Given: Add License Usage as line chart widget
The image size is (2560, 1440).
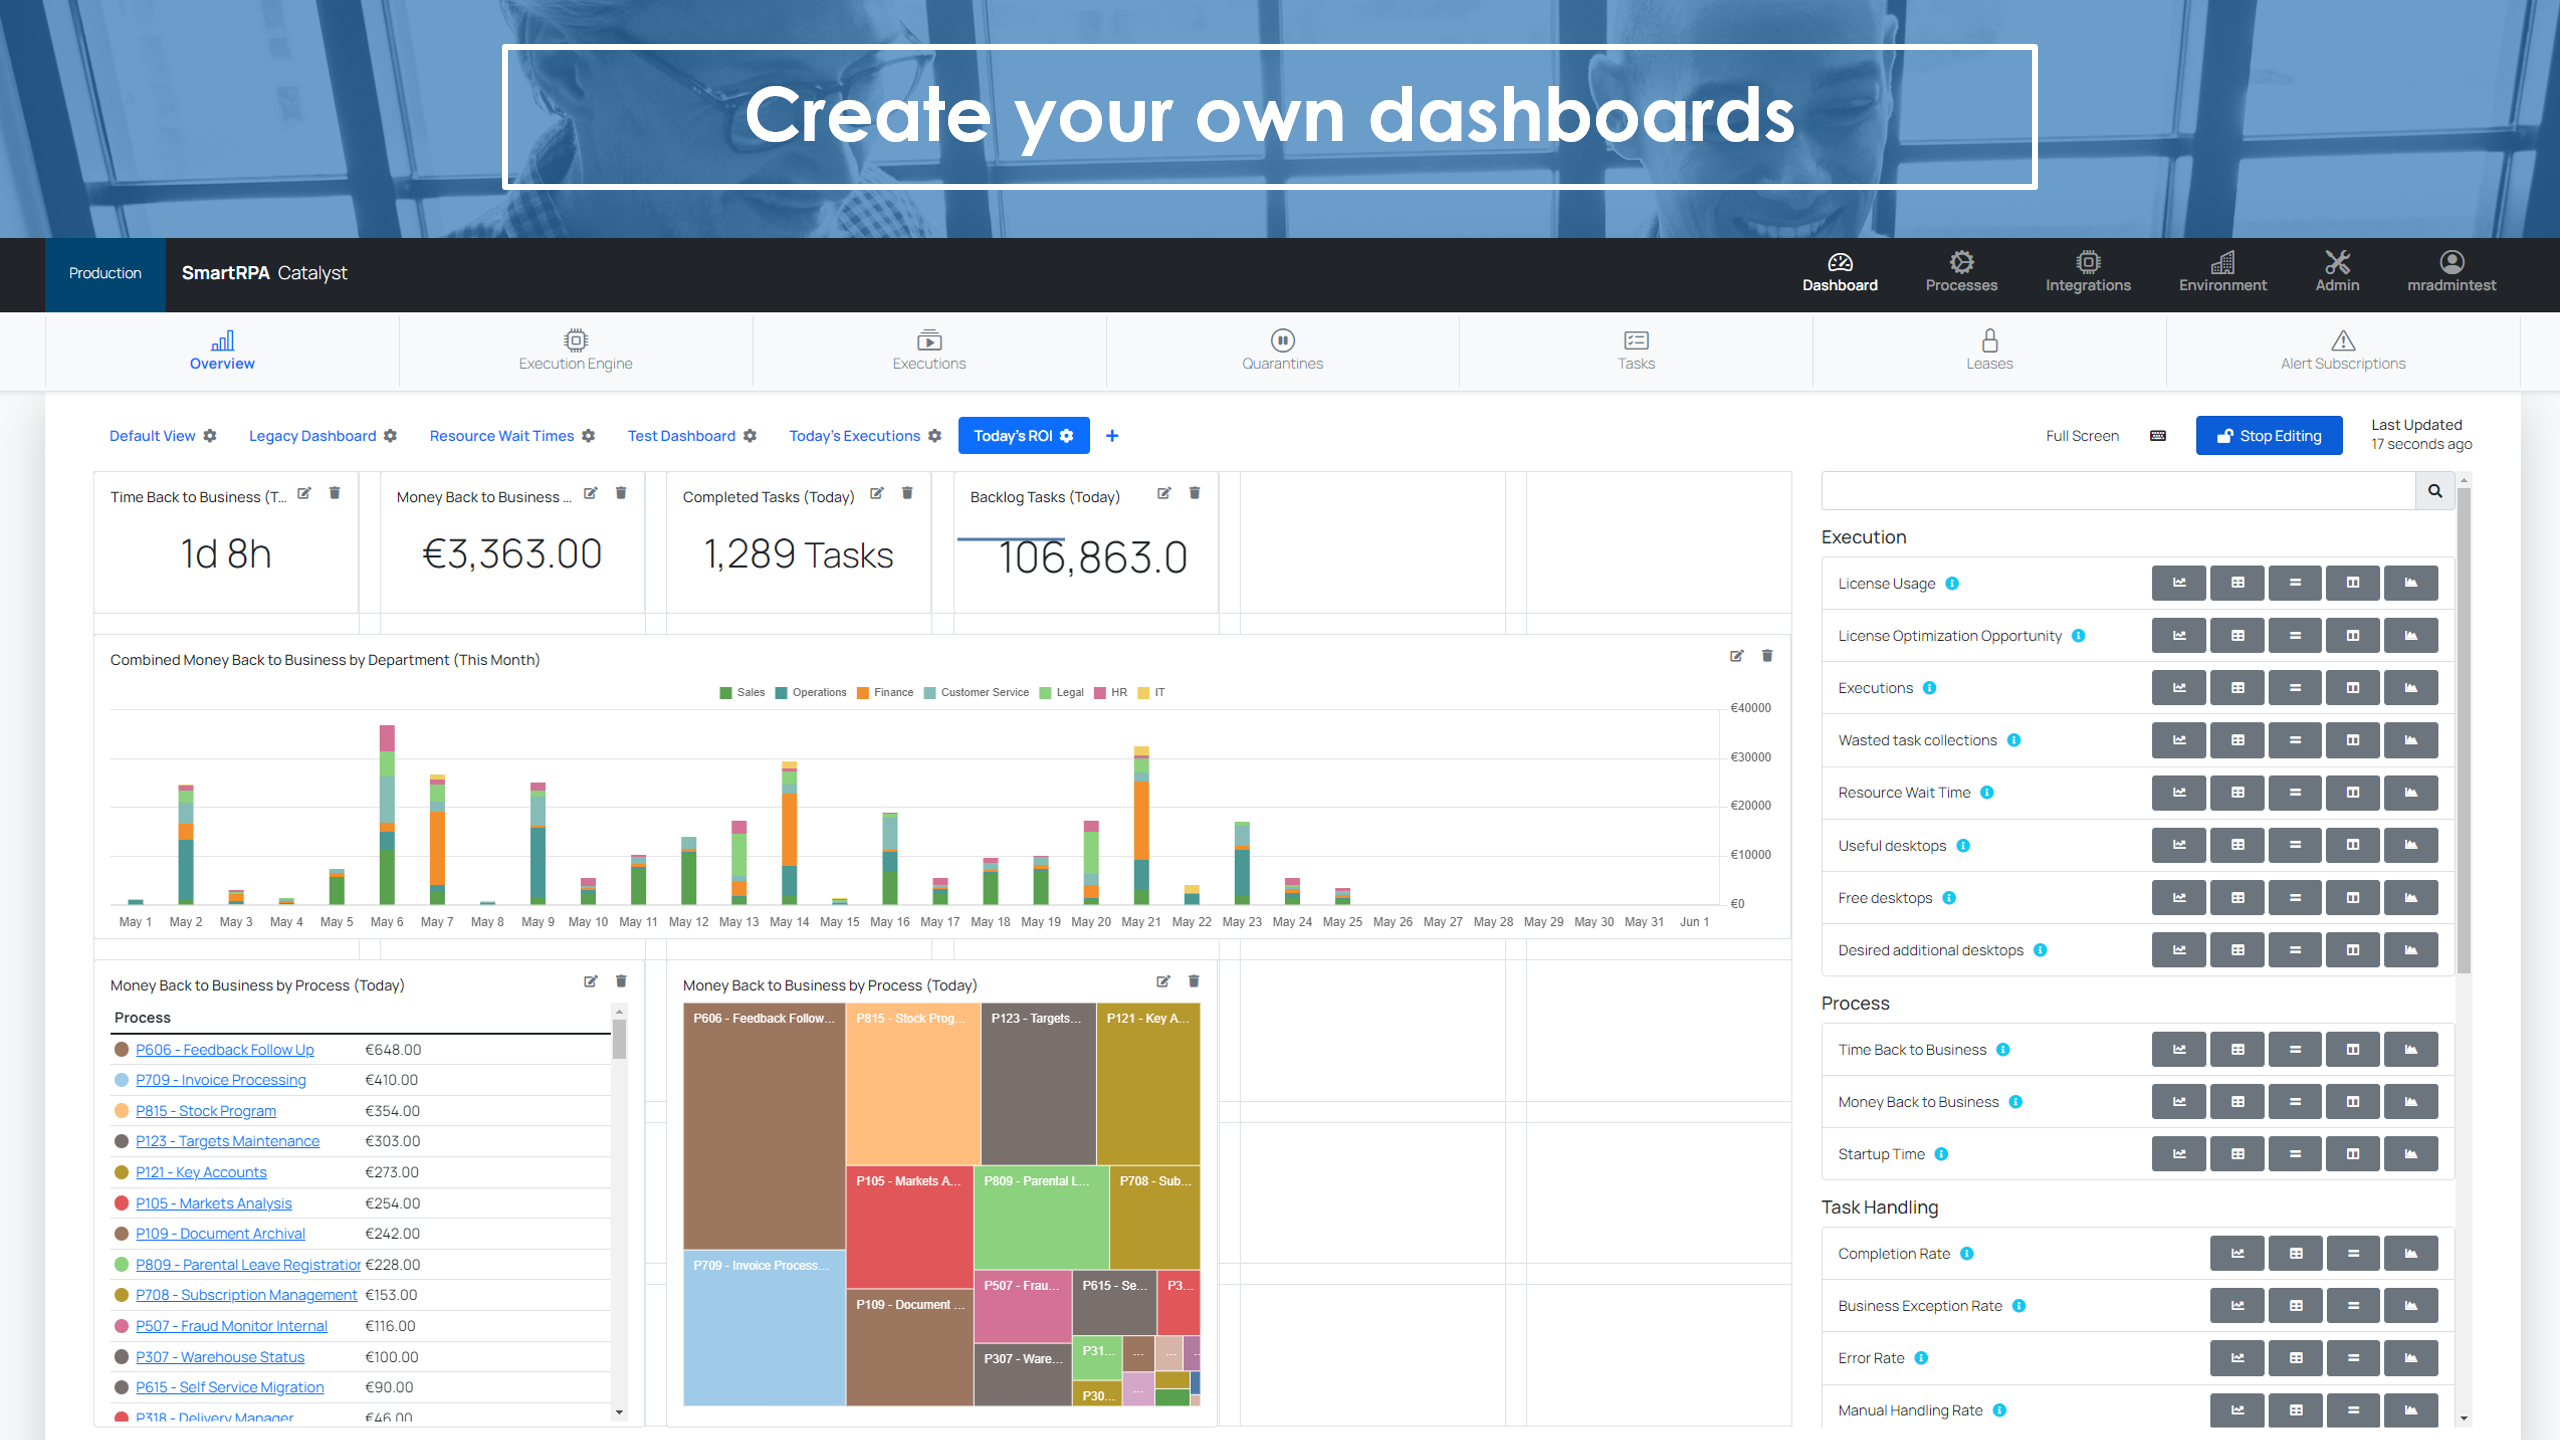Looking at the screenshot, I should pyautogui.click(x=2178, y=583).
